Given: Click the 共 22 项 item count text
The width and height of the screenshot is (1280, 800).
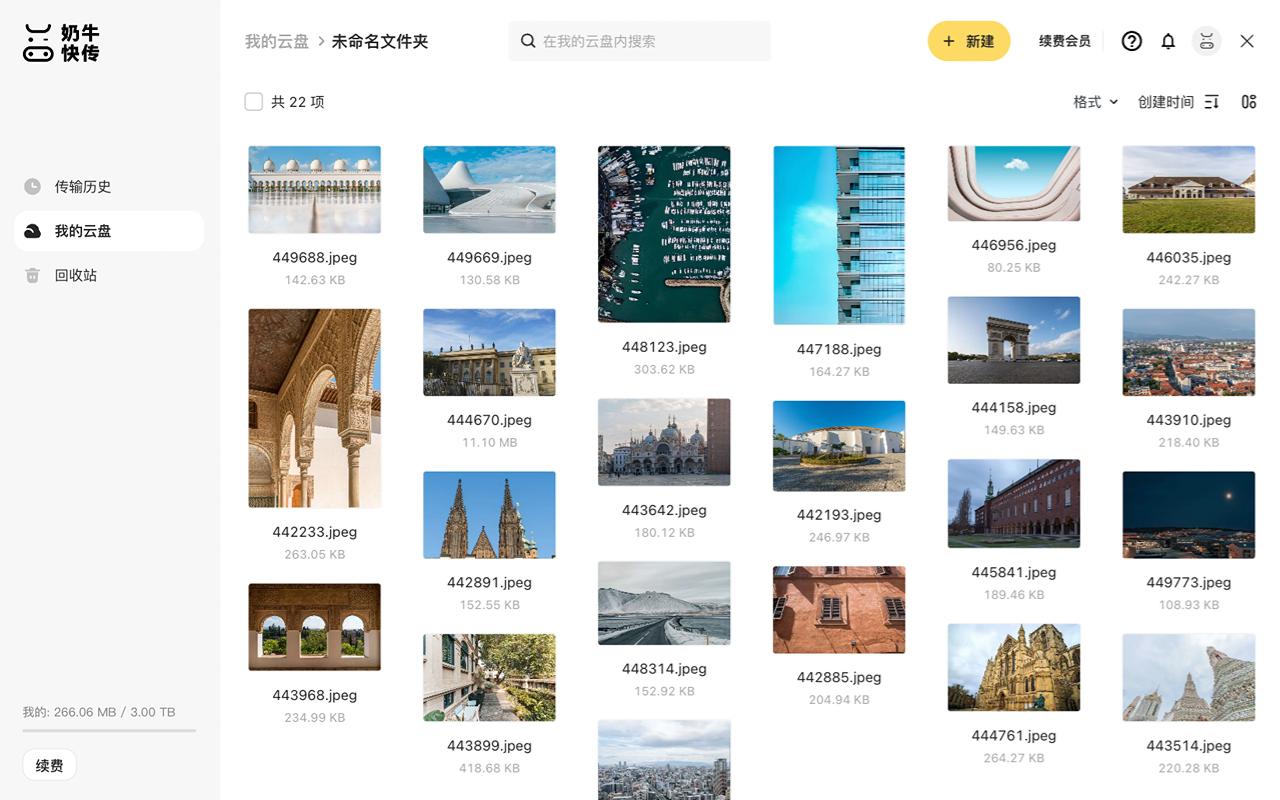Looking at the screenshot, I should (298, 102).
